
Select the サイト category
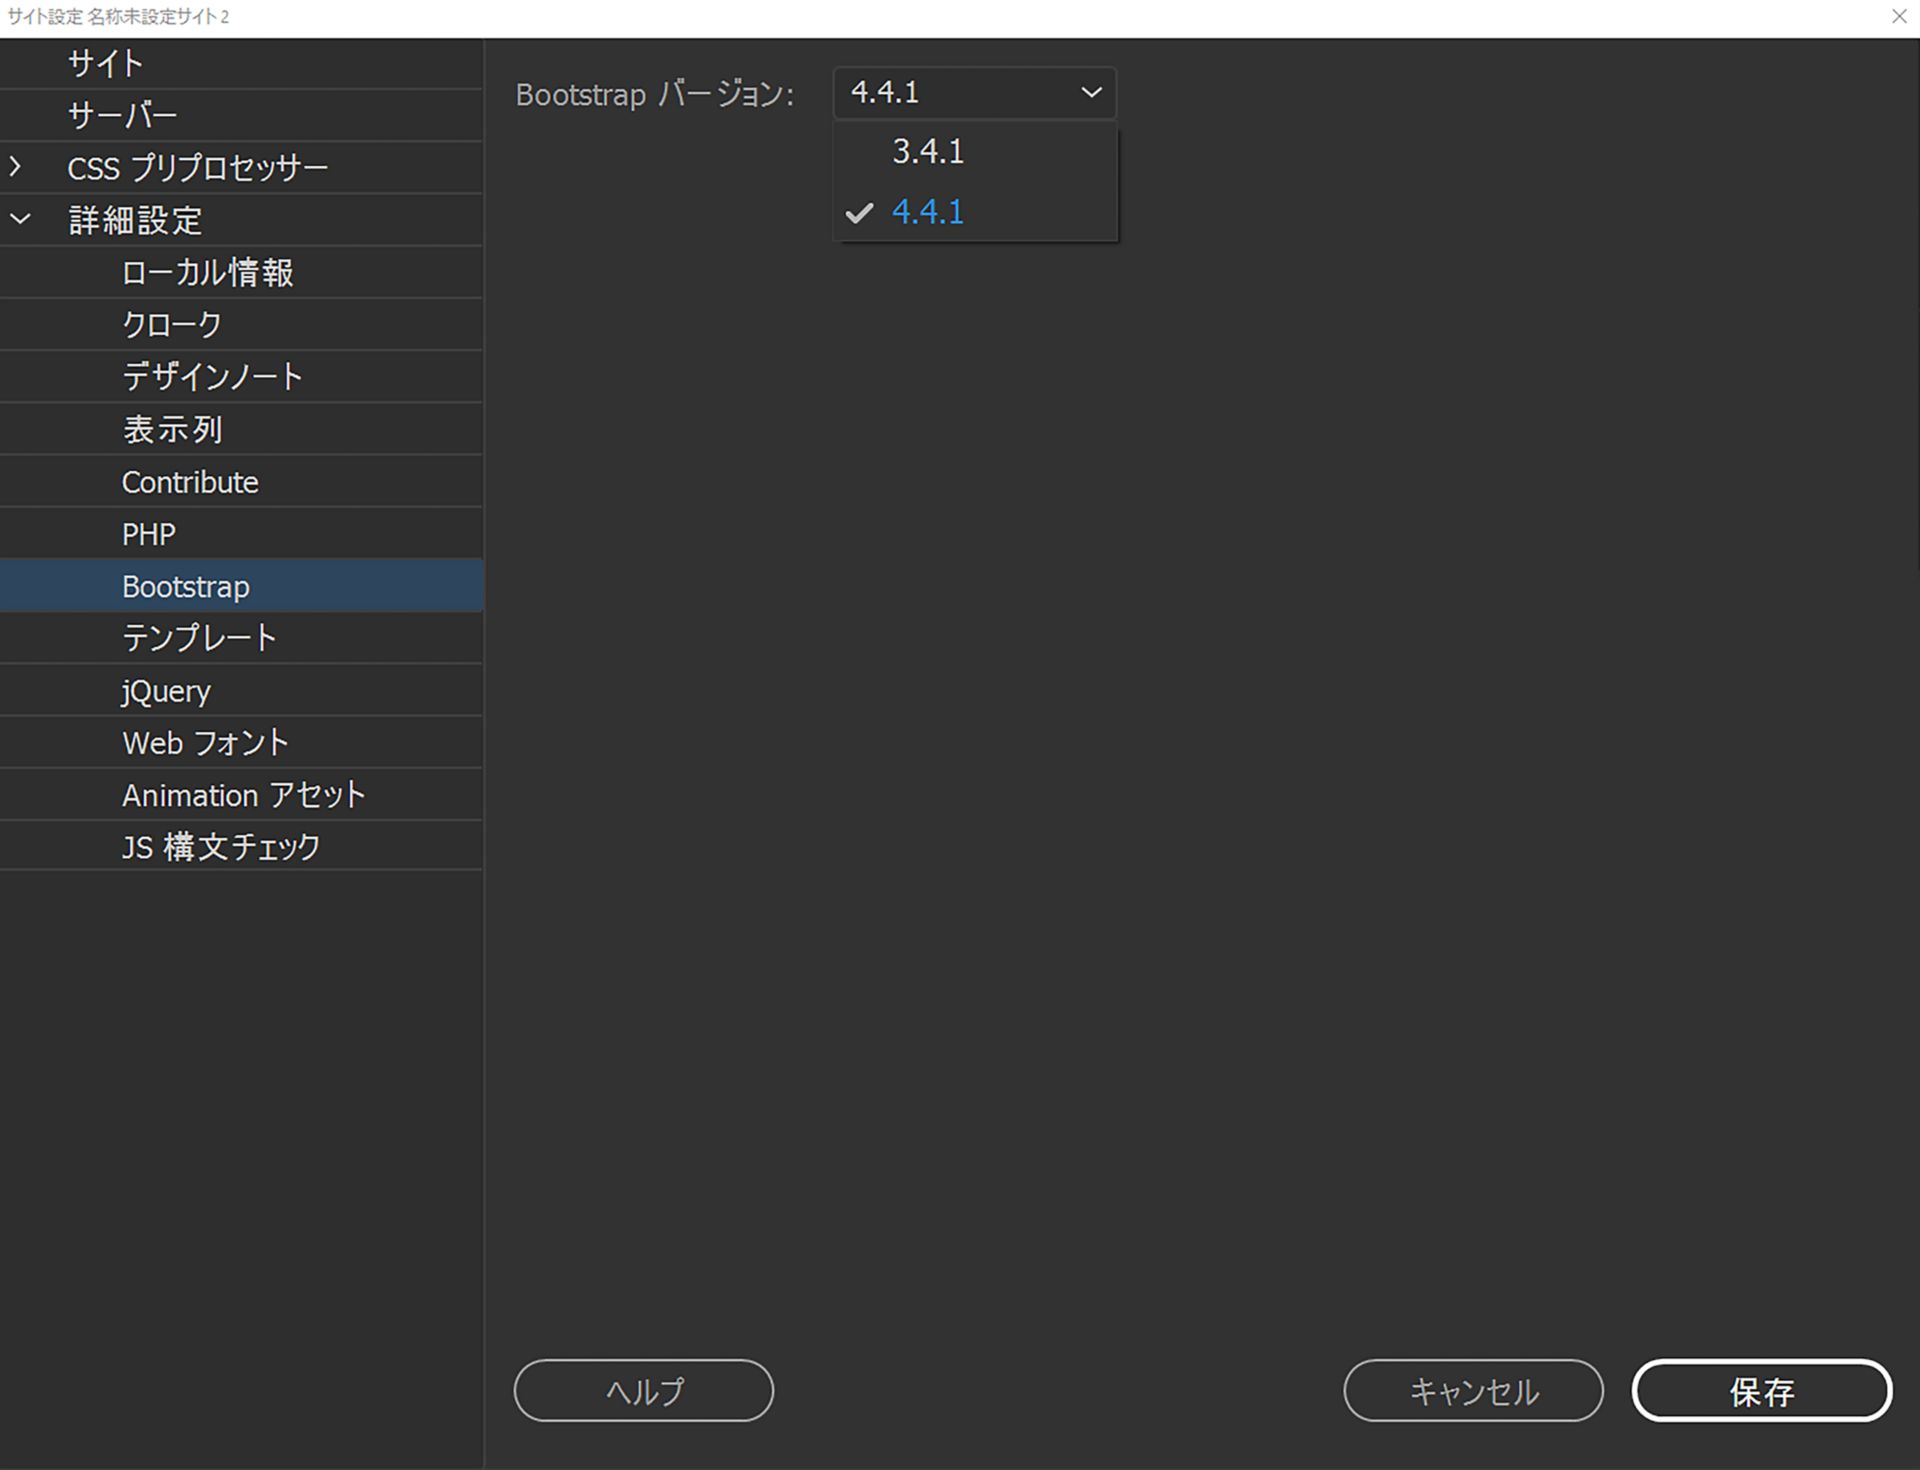coord(103,63)
